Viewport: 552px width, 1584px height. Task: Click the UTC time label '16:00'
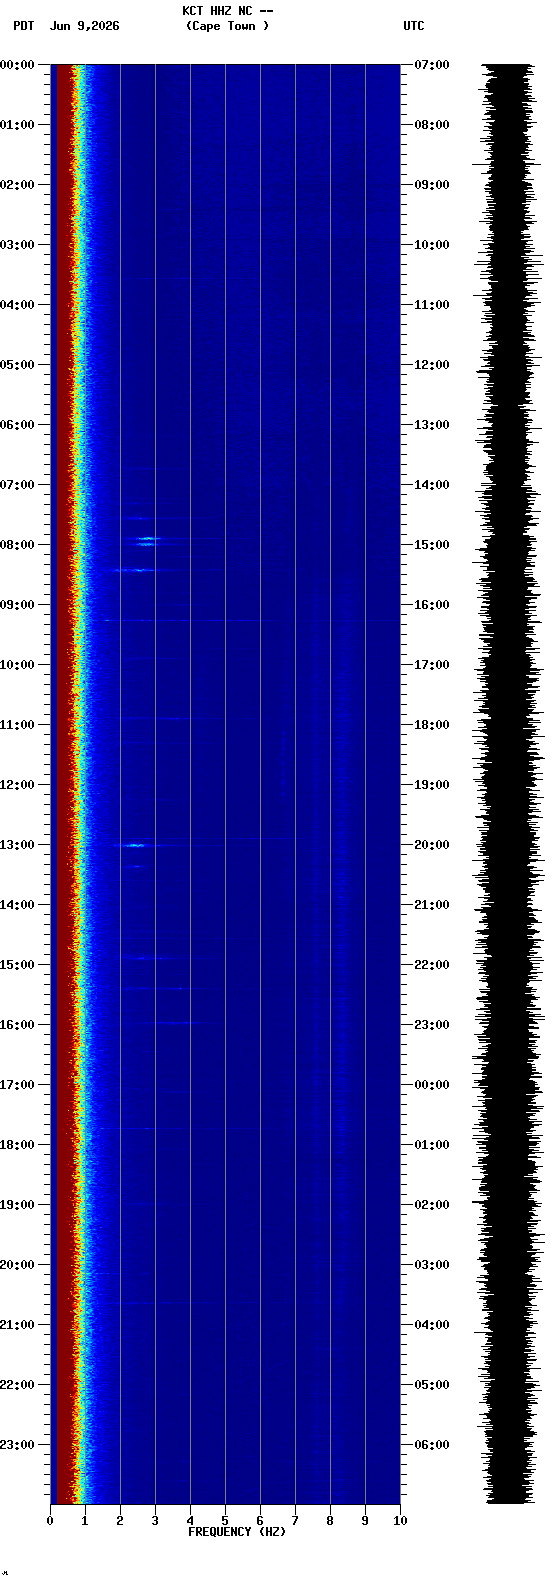click(x=432, y=605)
